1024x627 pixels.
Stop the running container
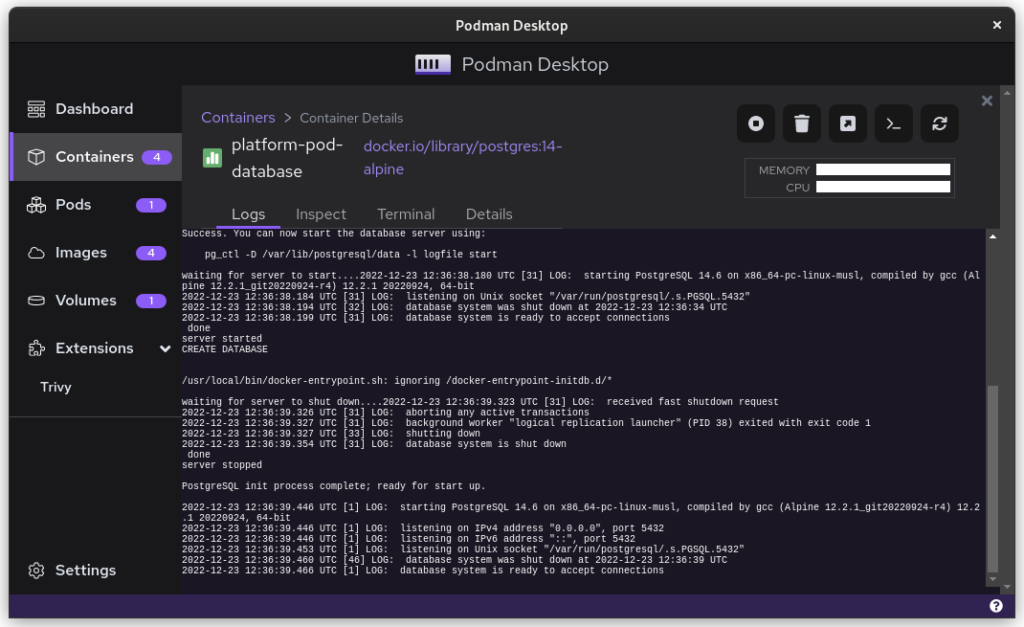point(756,124)
